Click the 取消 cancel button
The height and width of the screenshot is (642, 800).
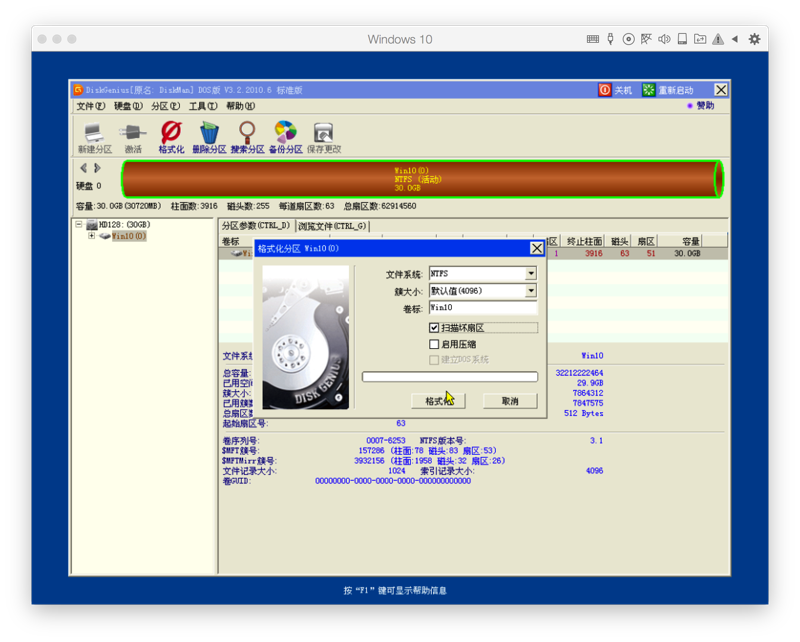pyautogui.click(x=510, y=401)
